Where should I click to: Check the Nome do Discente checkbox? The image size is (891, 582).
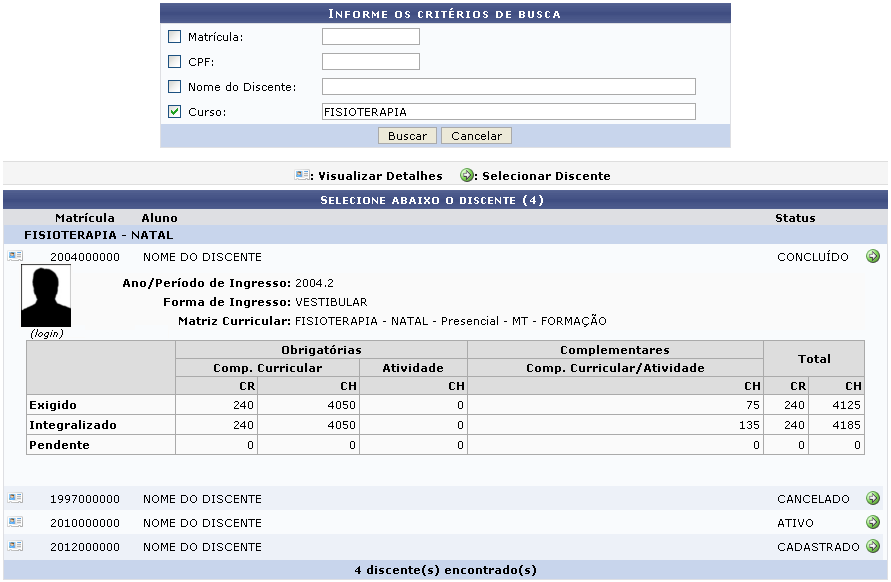tap(175, 87)
